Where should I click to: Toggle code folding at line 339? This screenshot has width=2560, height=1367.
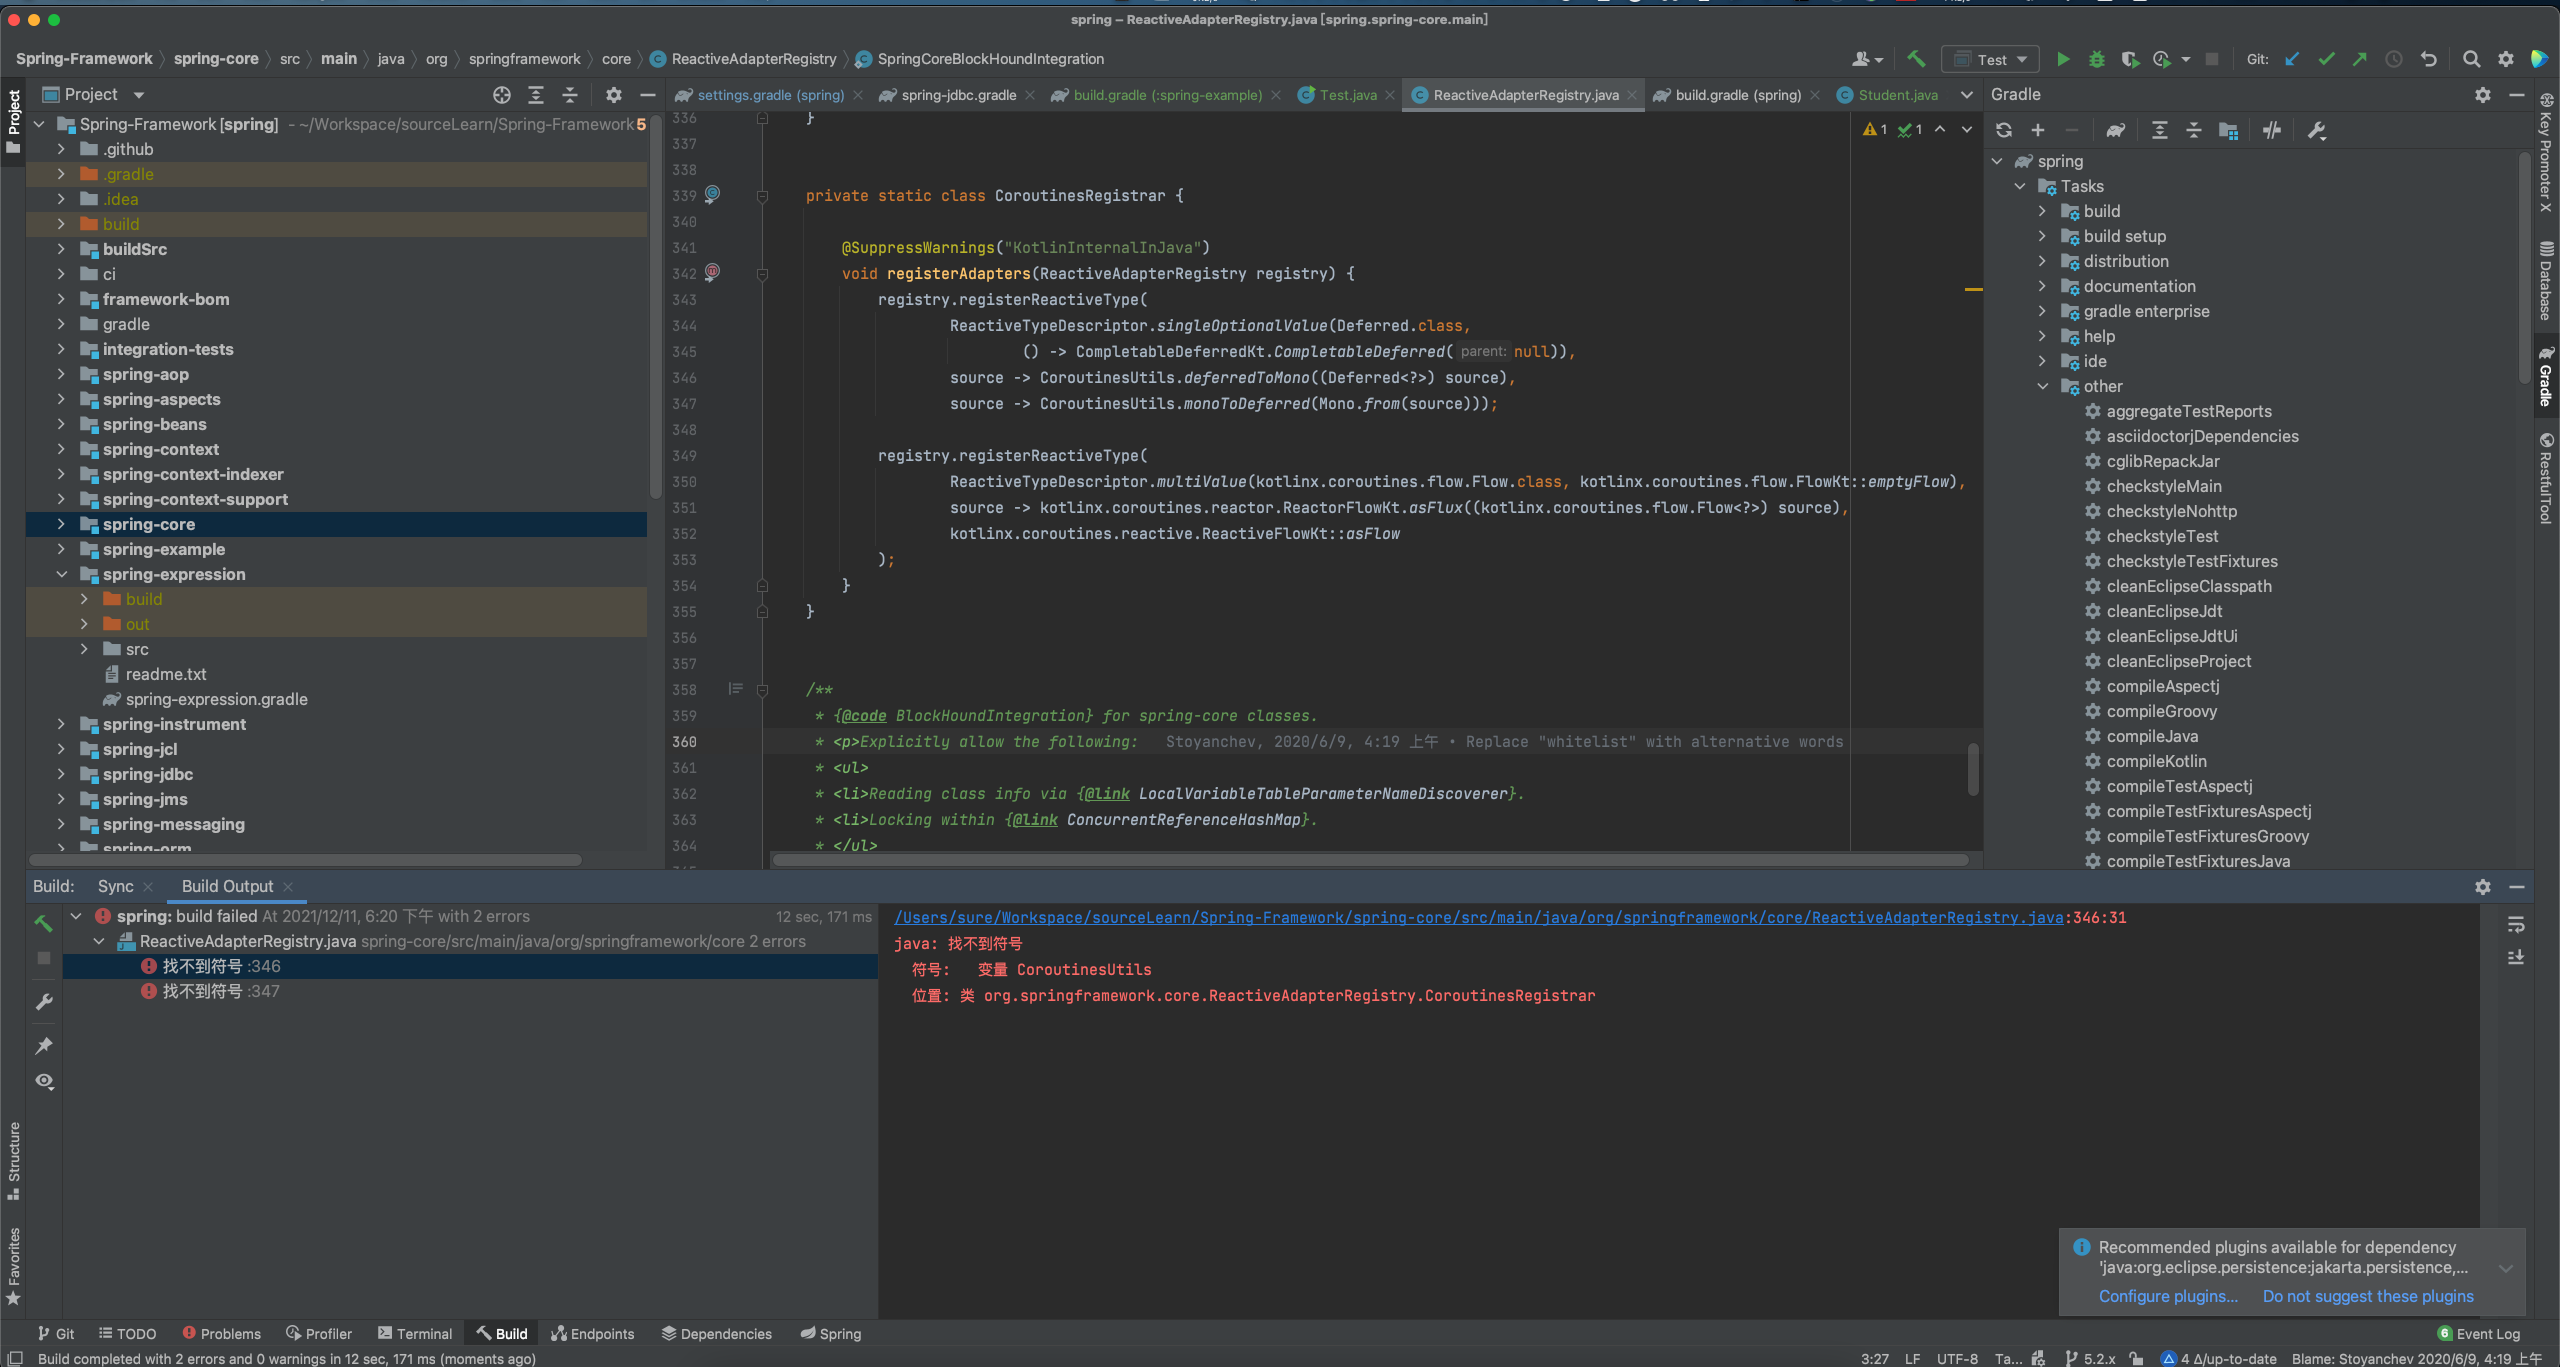click(762, 196)
